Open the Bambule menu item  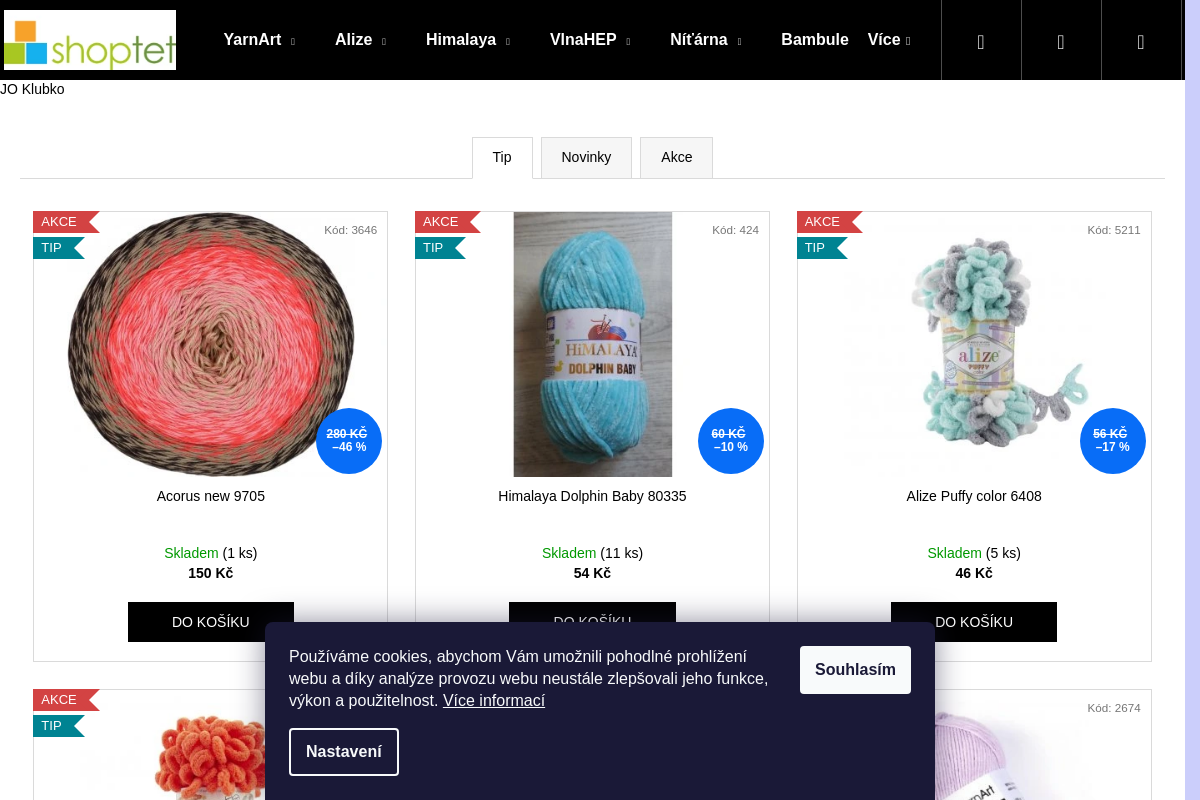pyautogui.click(x=814, y=40)
